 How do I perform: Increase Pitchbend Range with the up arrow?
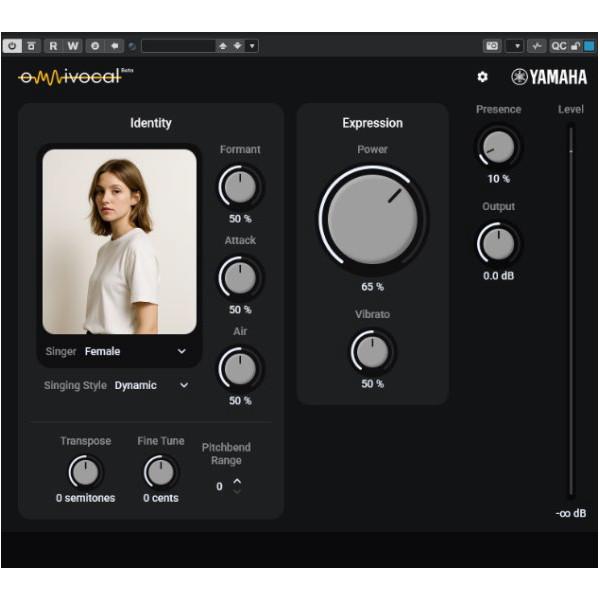tap(237, 481)
